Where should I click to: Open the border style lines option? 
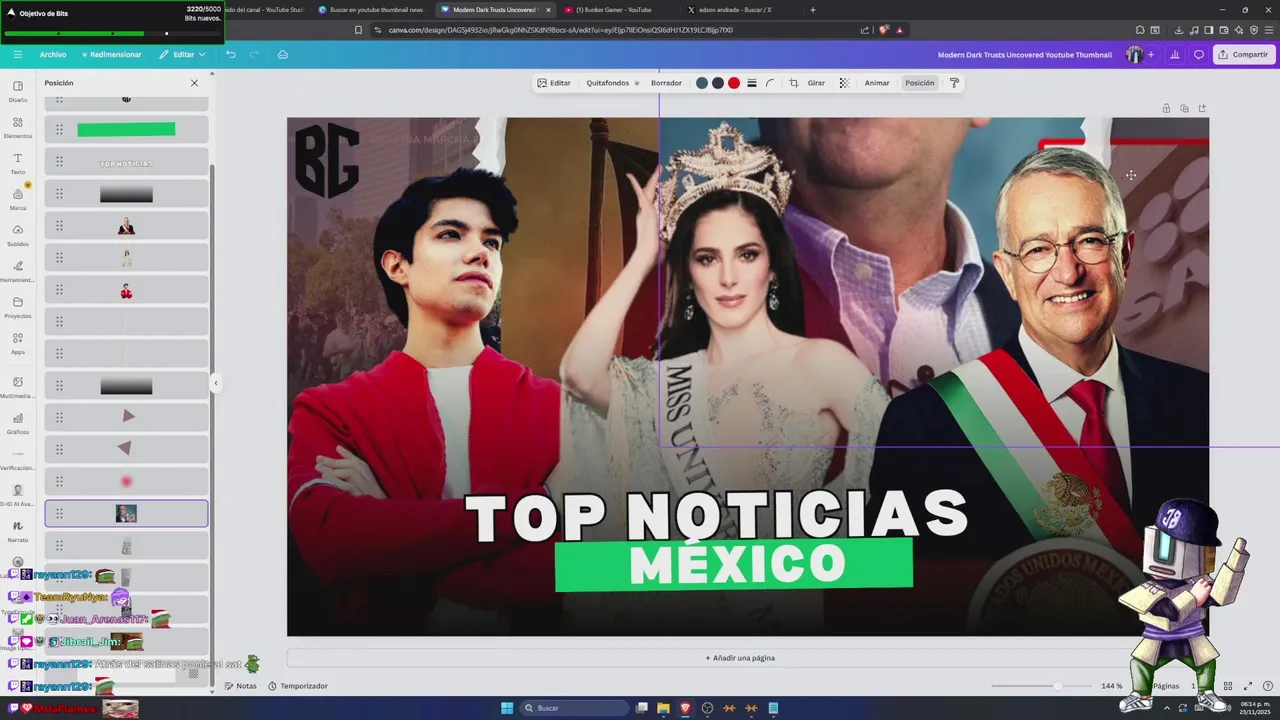[752, 83]
